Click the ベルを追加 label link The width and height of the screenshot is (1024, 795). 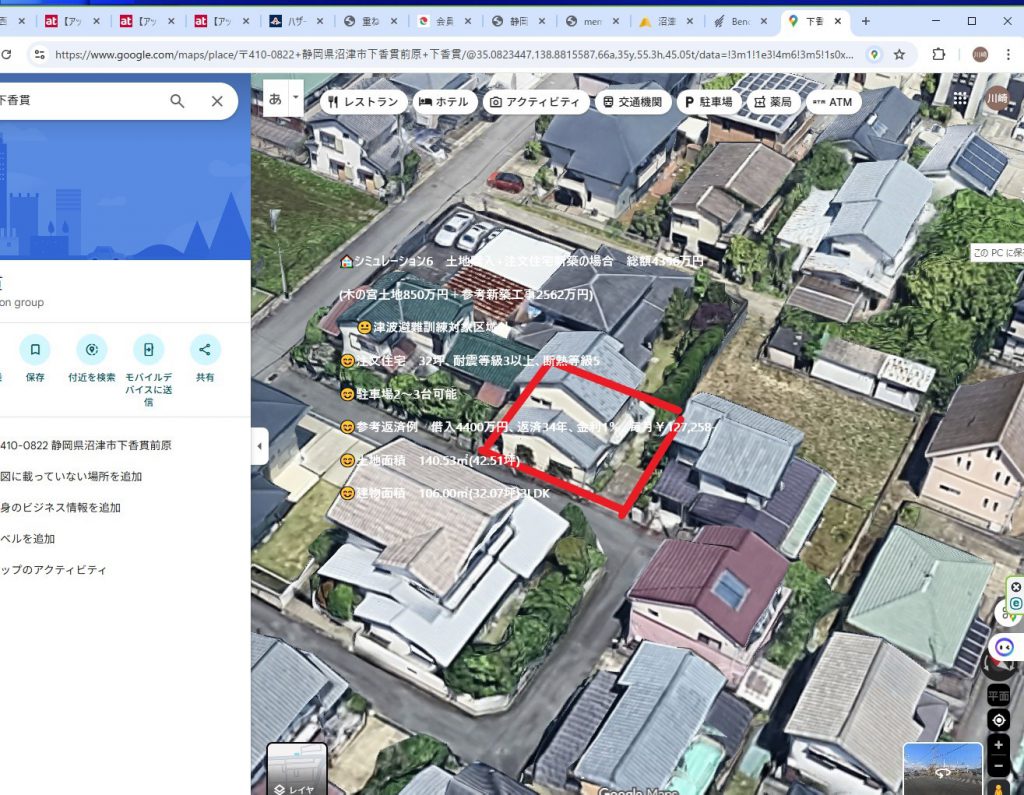click(27, 539)
